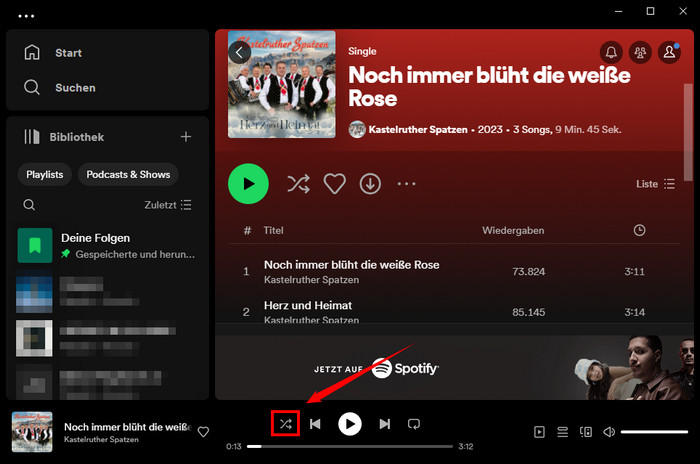Click the Suchen magnifier icon
The width and height of the screenshot is (700, 464).
coord(32,87)
